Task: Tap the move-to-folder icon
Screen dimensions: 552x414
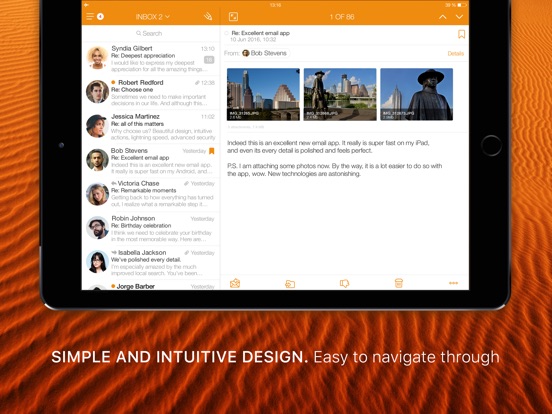Action: point(290,284)
